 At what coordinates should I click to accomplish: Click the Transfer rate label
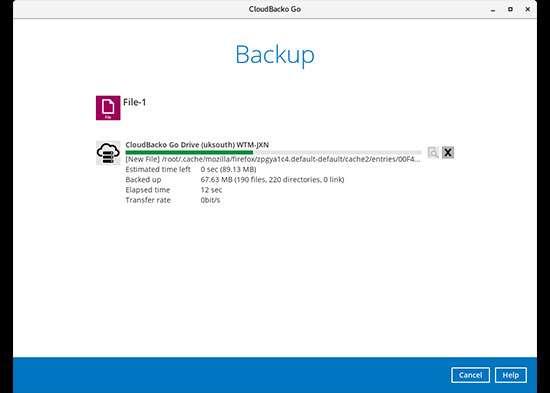click(x=148, y=200)
